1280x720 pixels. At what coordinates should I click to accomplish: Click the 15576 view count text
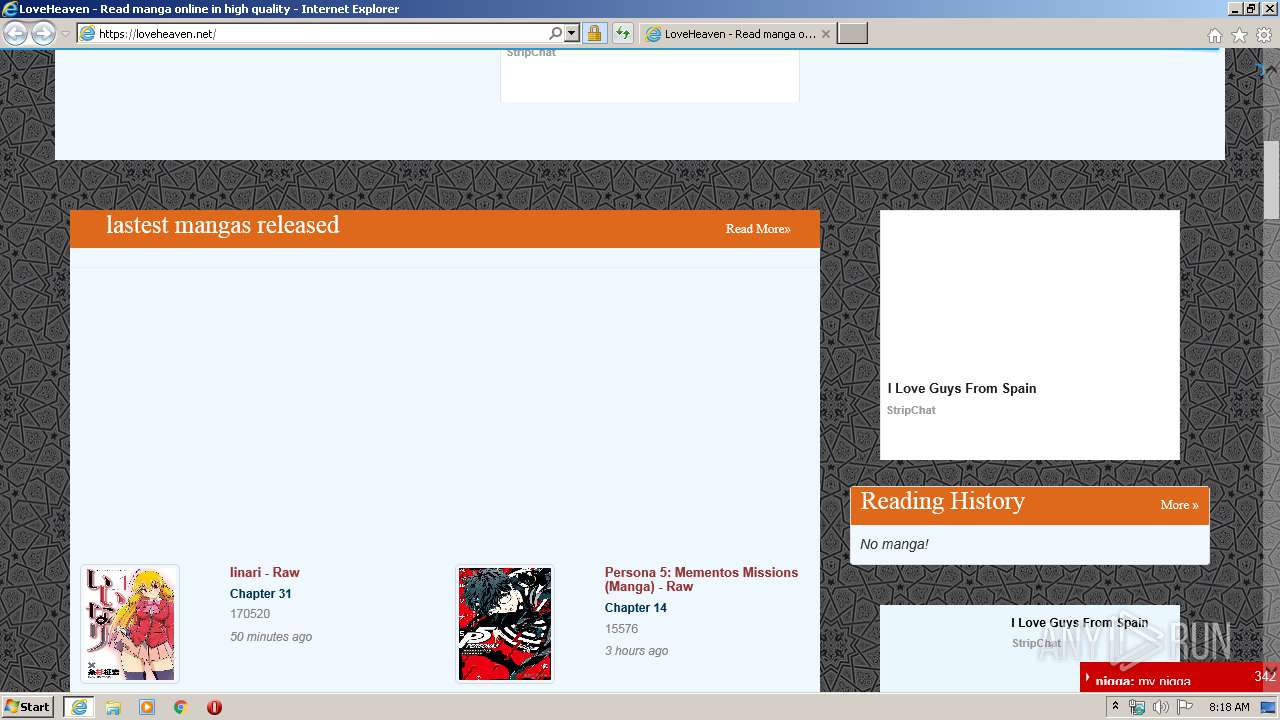[x=621, y=629]
